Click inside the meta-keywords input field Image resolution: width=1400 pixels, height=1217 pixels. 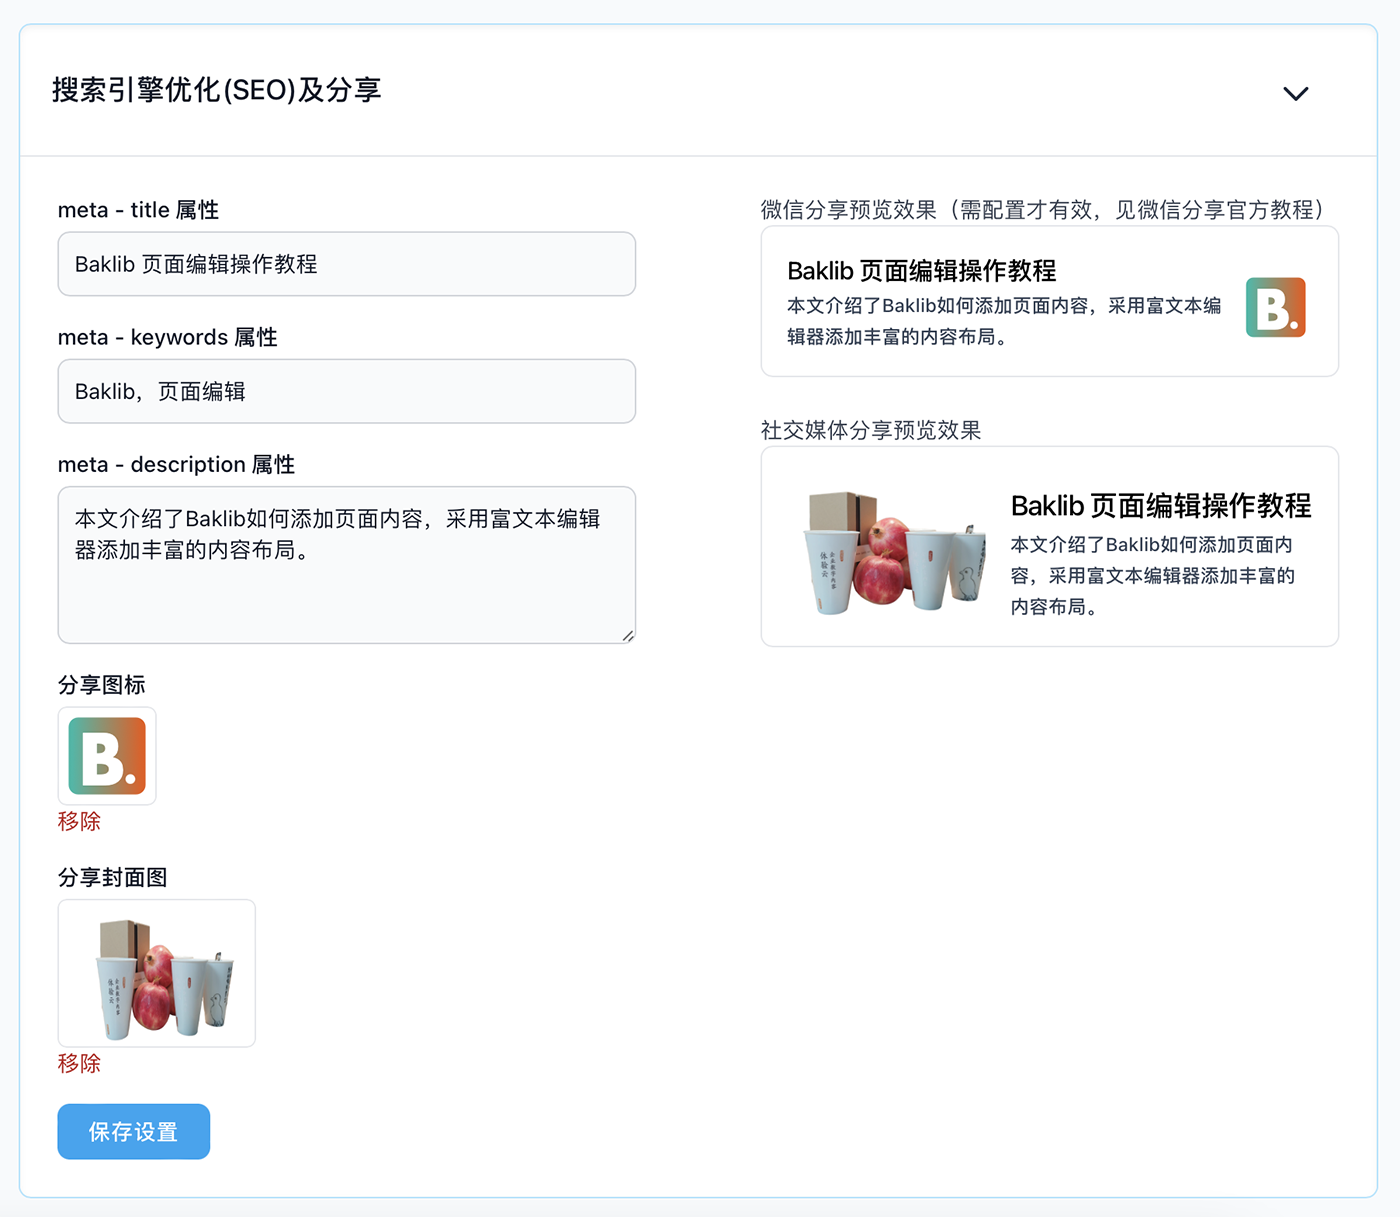(346, 391)
